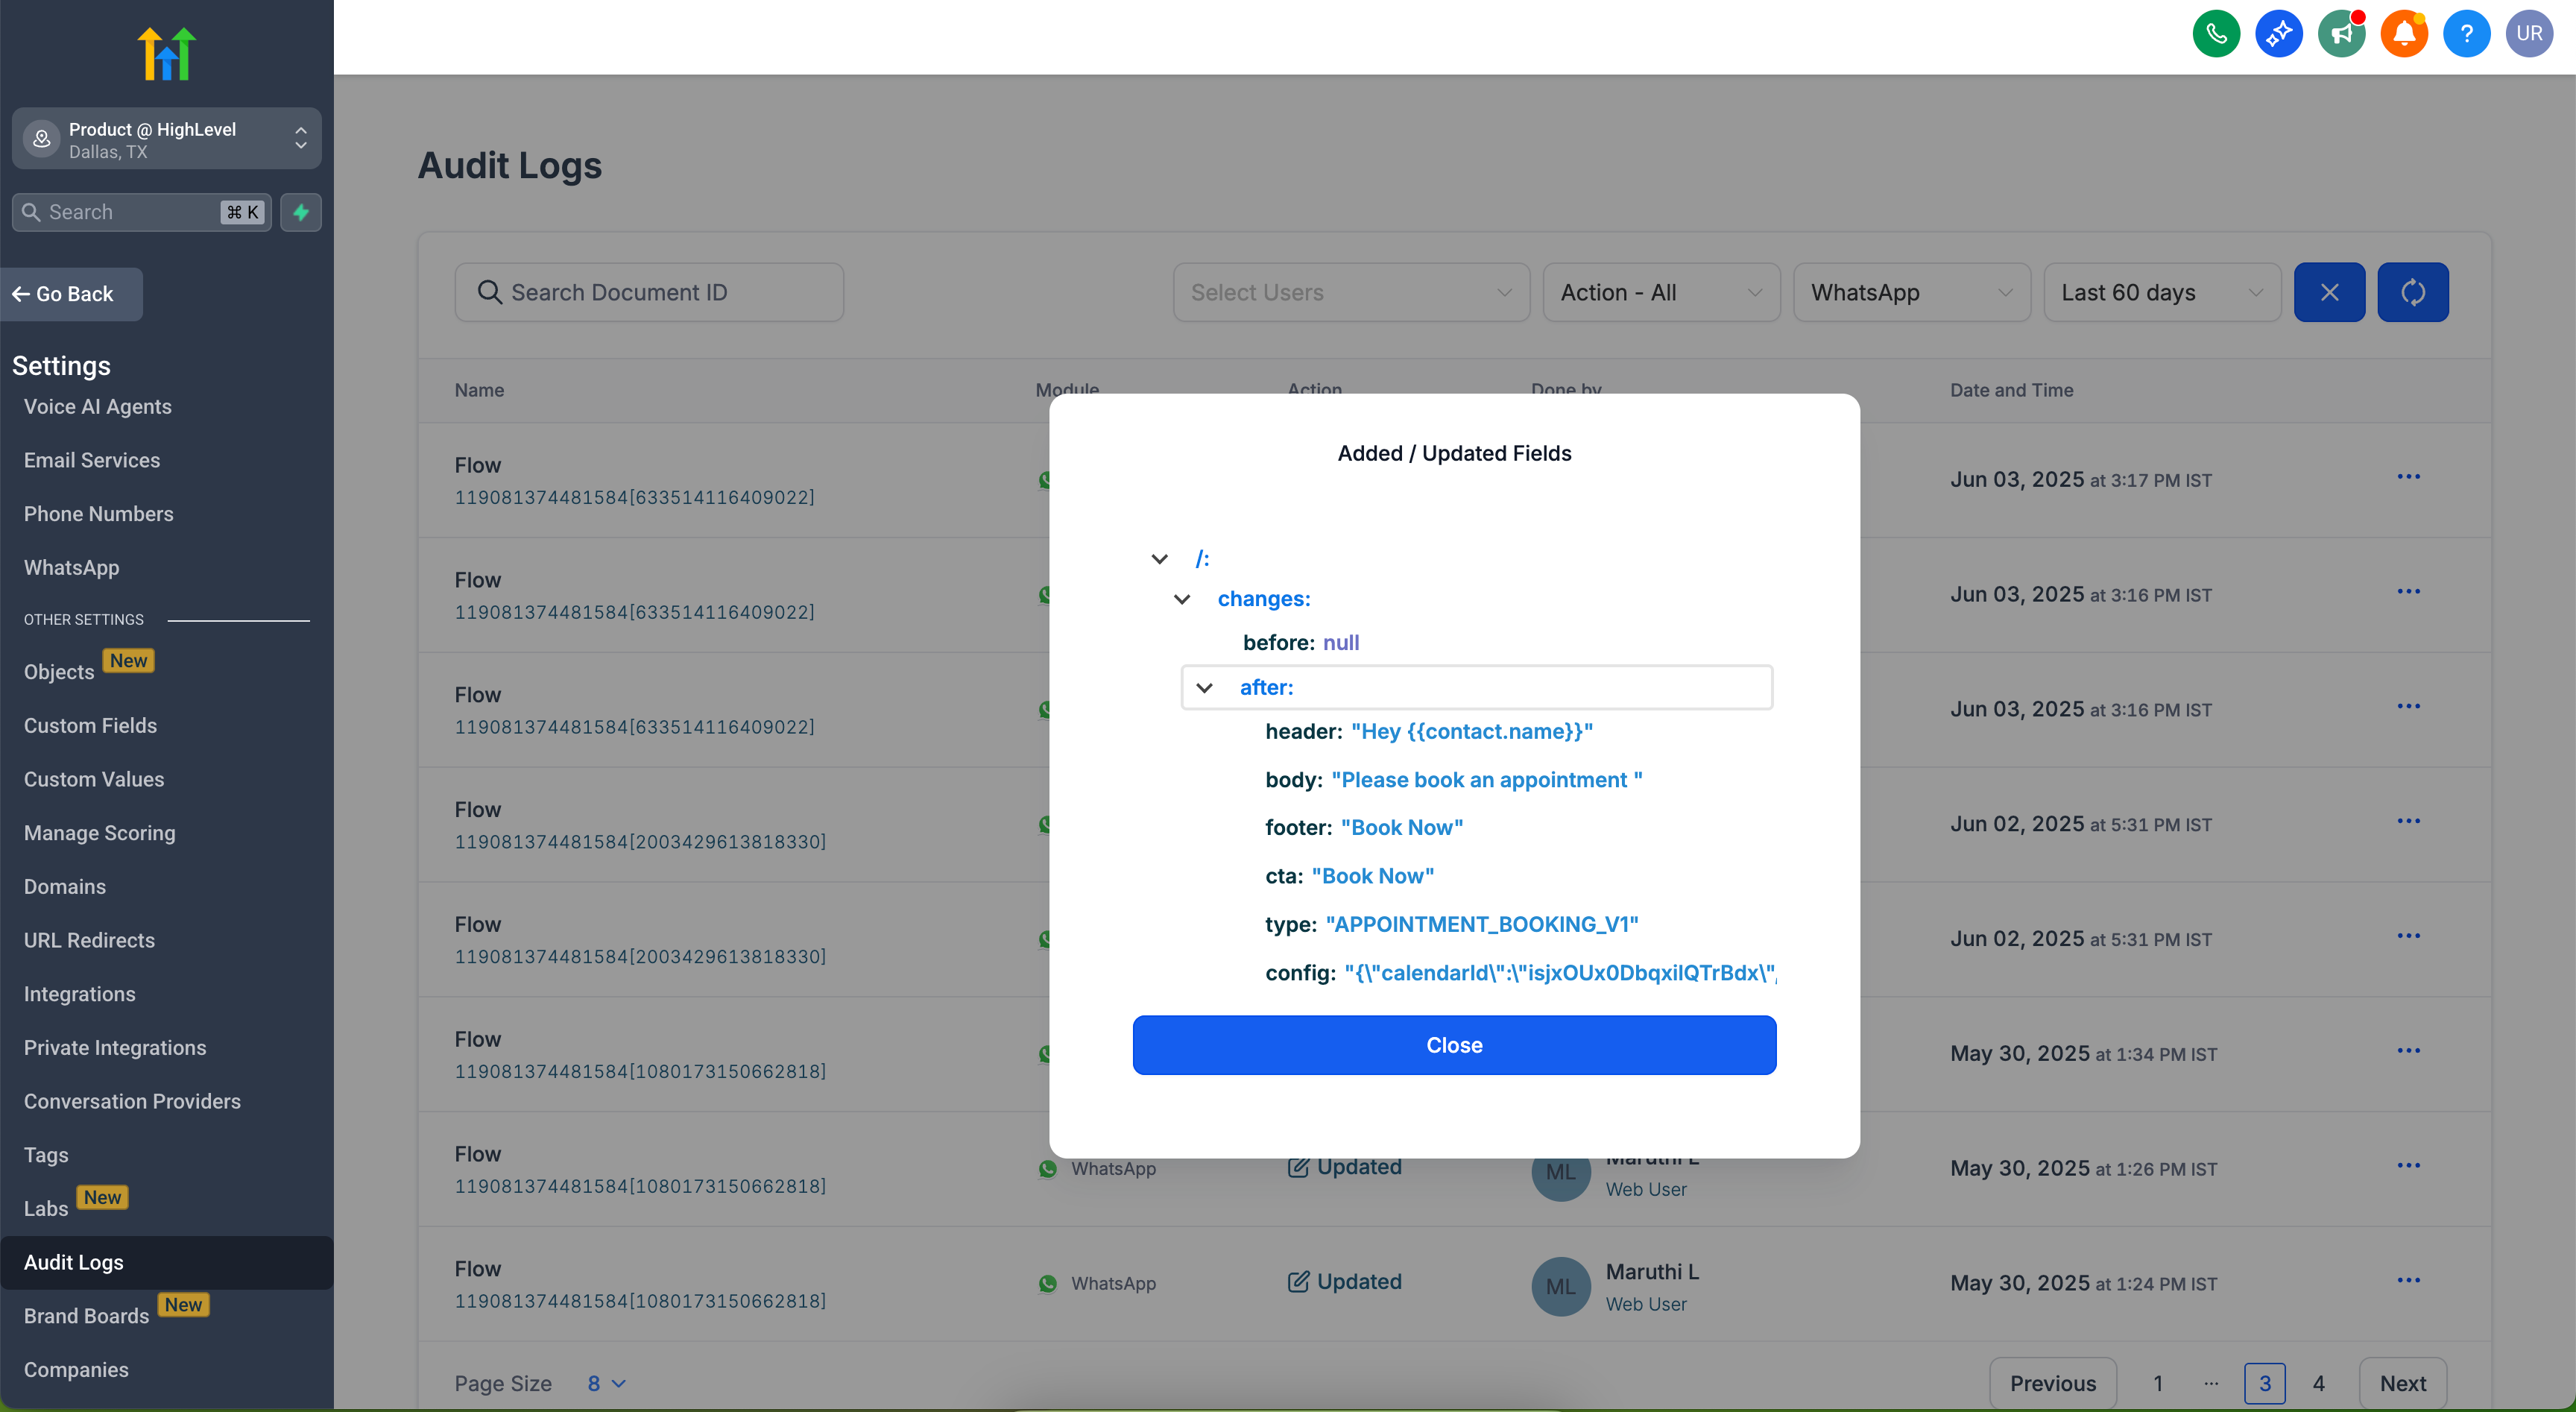This screenshot has width=2576, height=1412.
Task: Open Integrations settings
Action: click(x=80, y=995)
